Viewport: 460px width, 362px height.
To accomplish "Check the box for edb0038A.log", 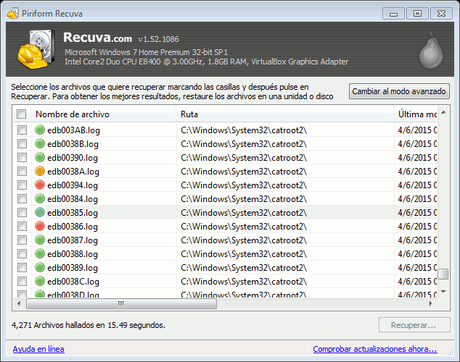I will click(22, 171).
